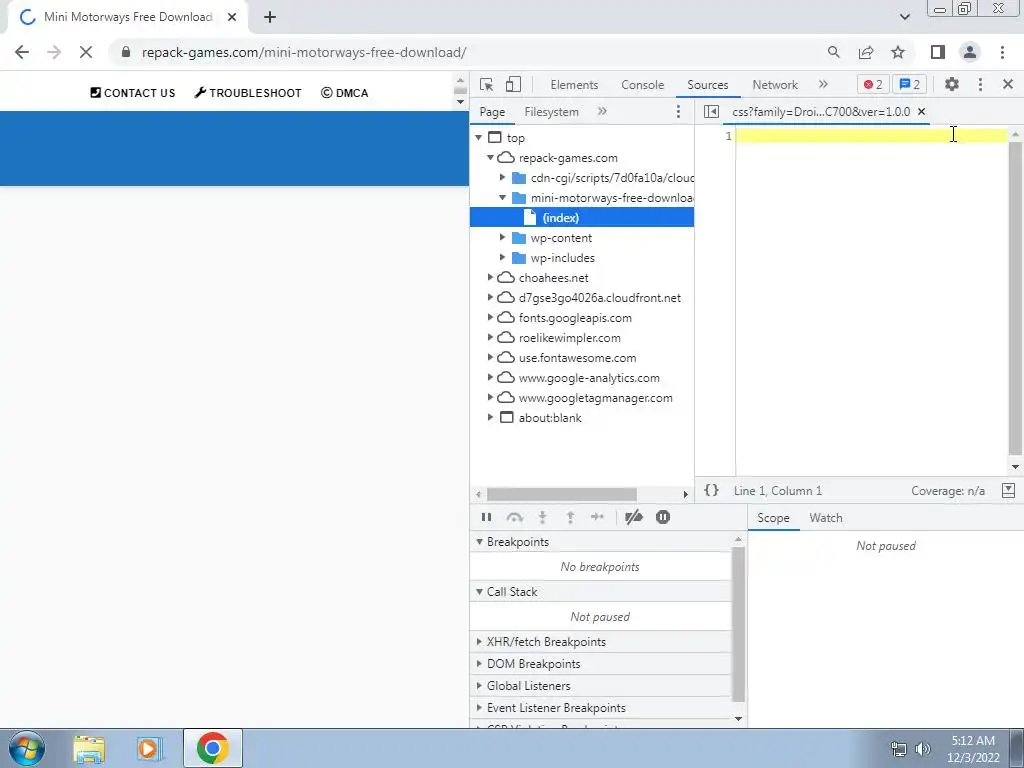
Task: Click the step out debugger icon
Action: 570,517
